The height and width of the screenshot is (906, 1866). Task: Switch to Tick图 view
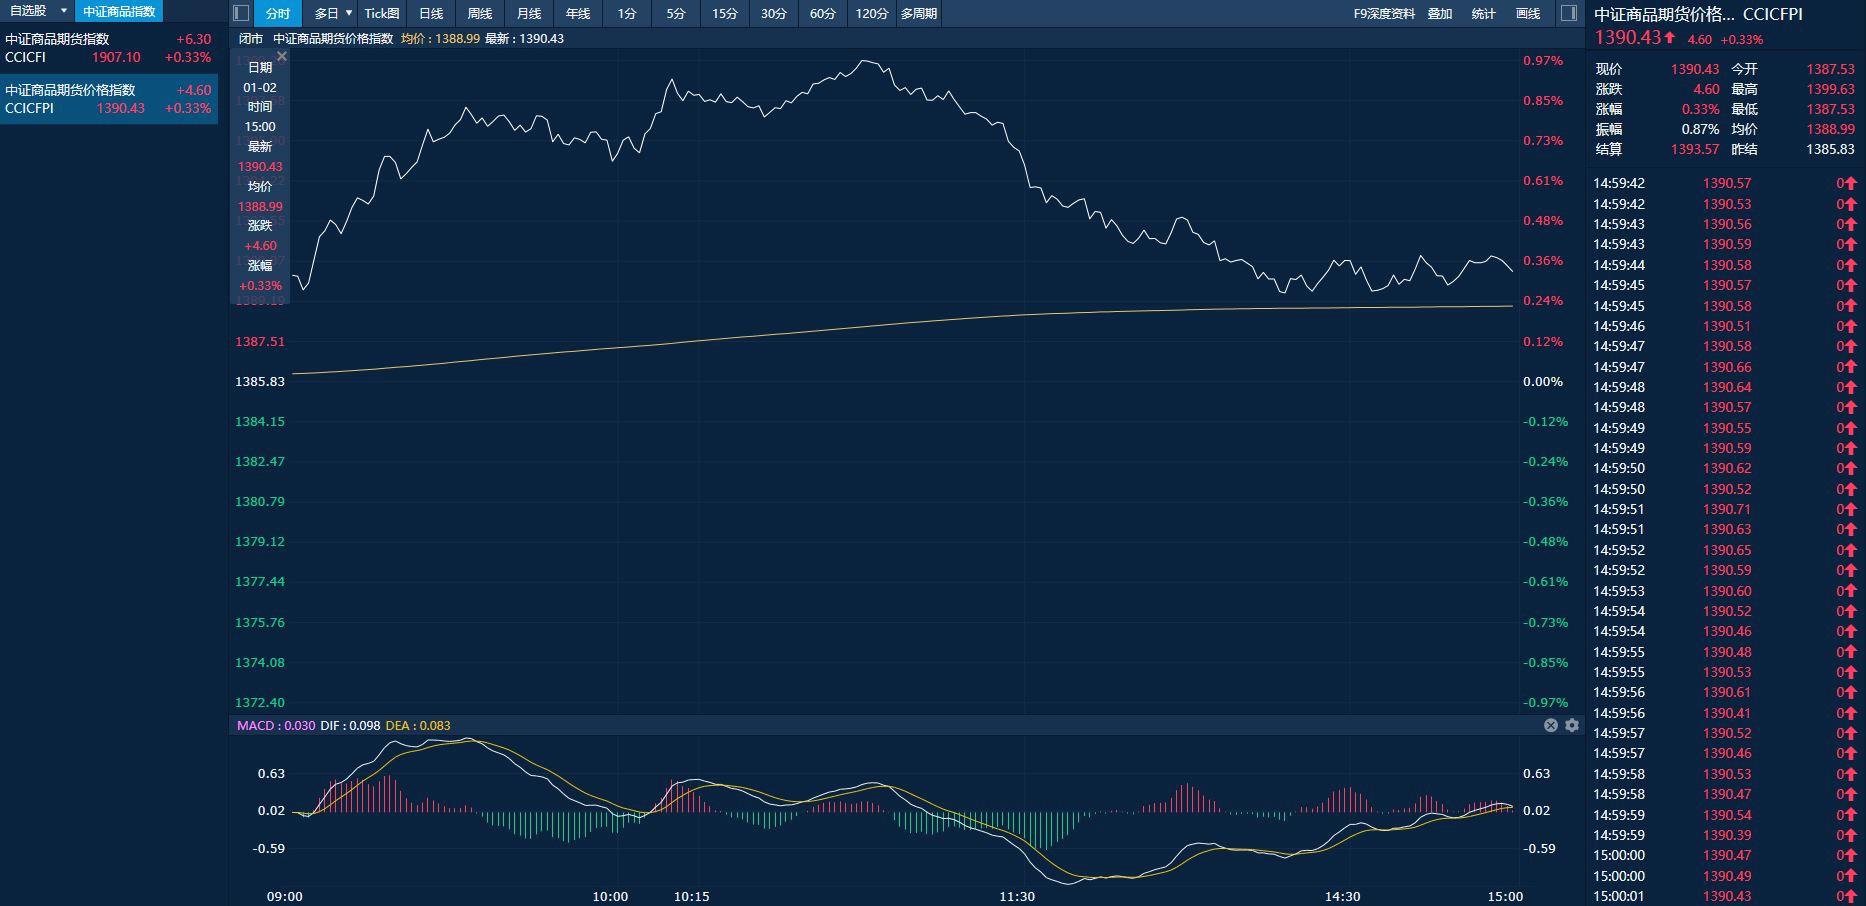[381, 13]
